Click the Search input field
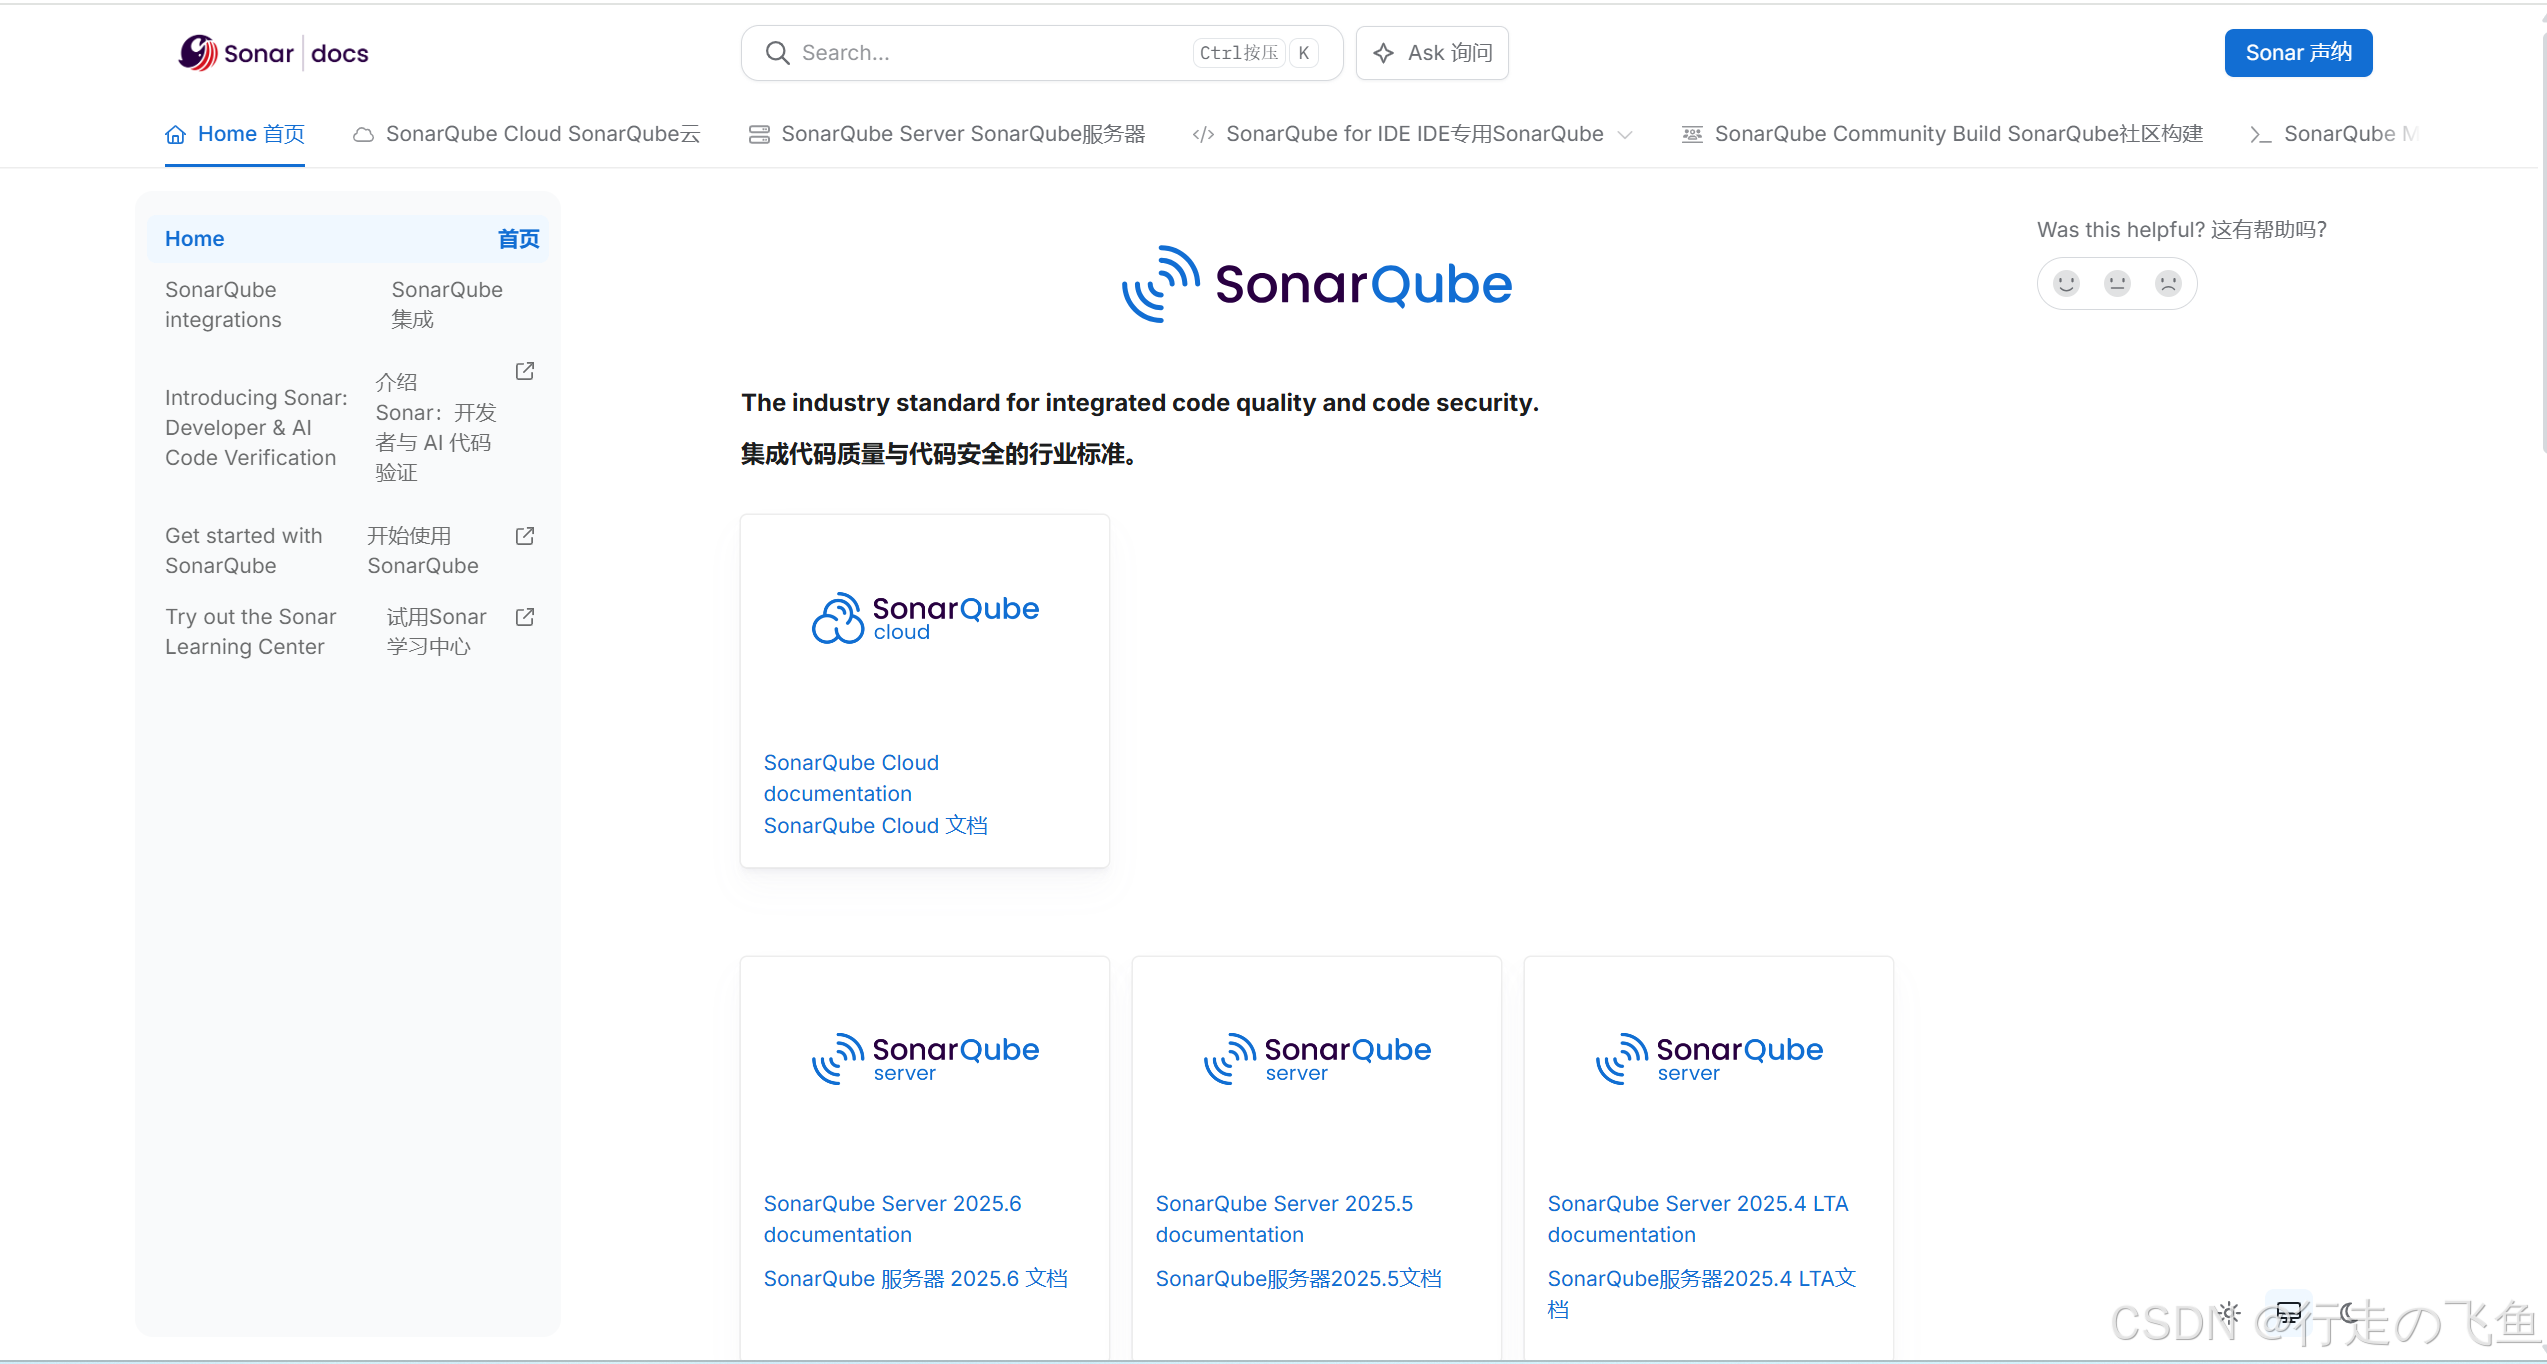 click(x=990, y=53)
